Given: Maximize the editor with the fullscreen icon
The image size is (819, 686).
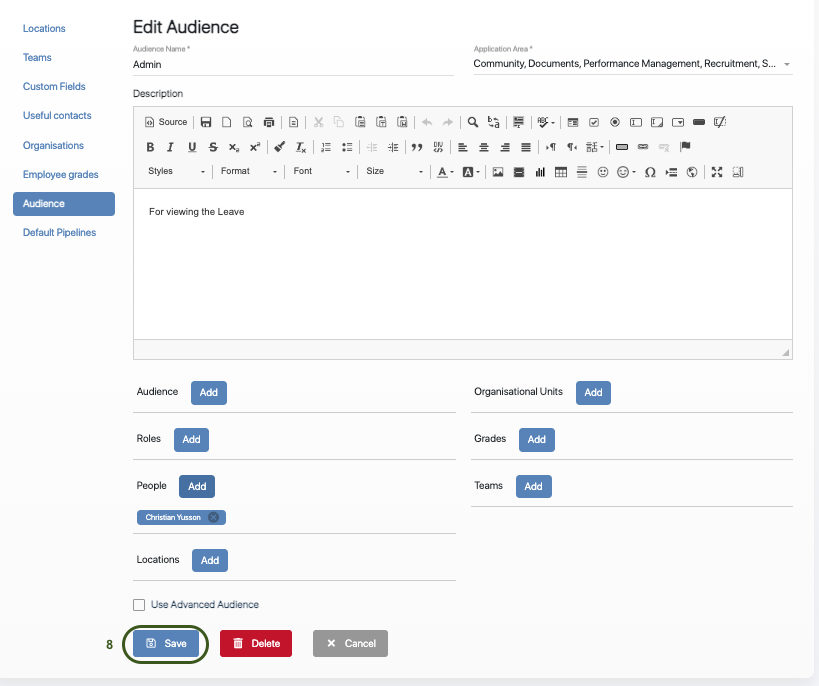Looking at the screenshot, I should pos(716,172).
